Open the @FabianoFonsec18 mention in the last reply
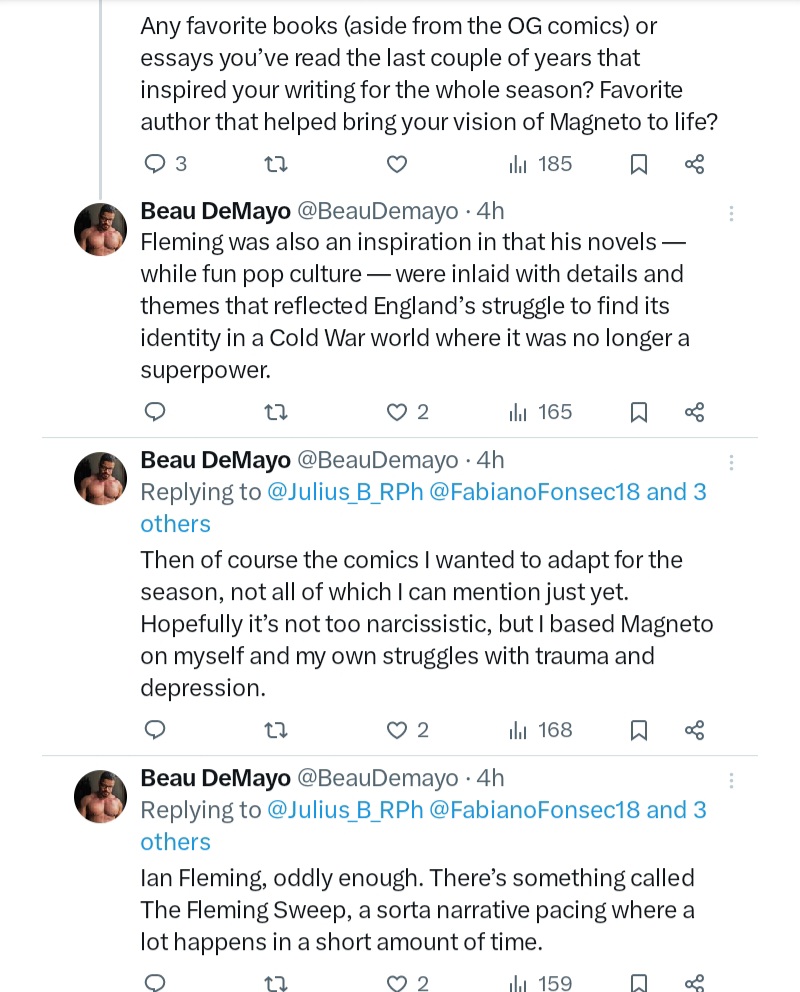The height and width of the screenshot is (992, 800). coord(535,810)
